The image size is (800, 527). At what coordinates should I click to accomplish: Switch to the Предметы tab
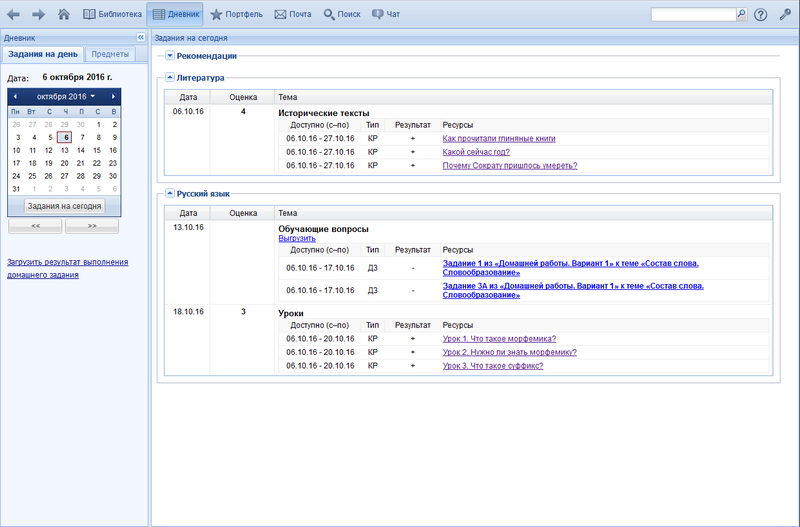(110, 54)
